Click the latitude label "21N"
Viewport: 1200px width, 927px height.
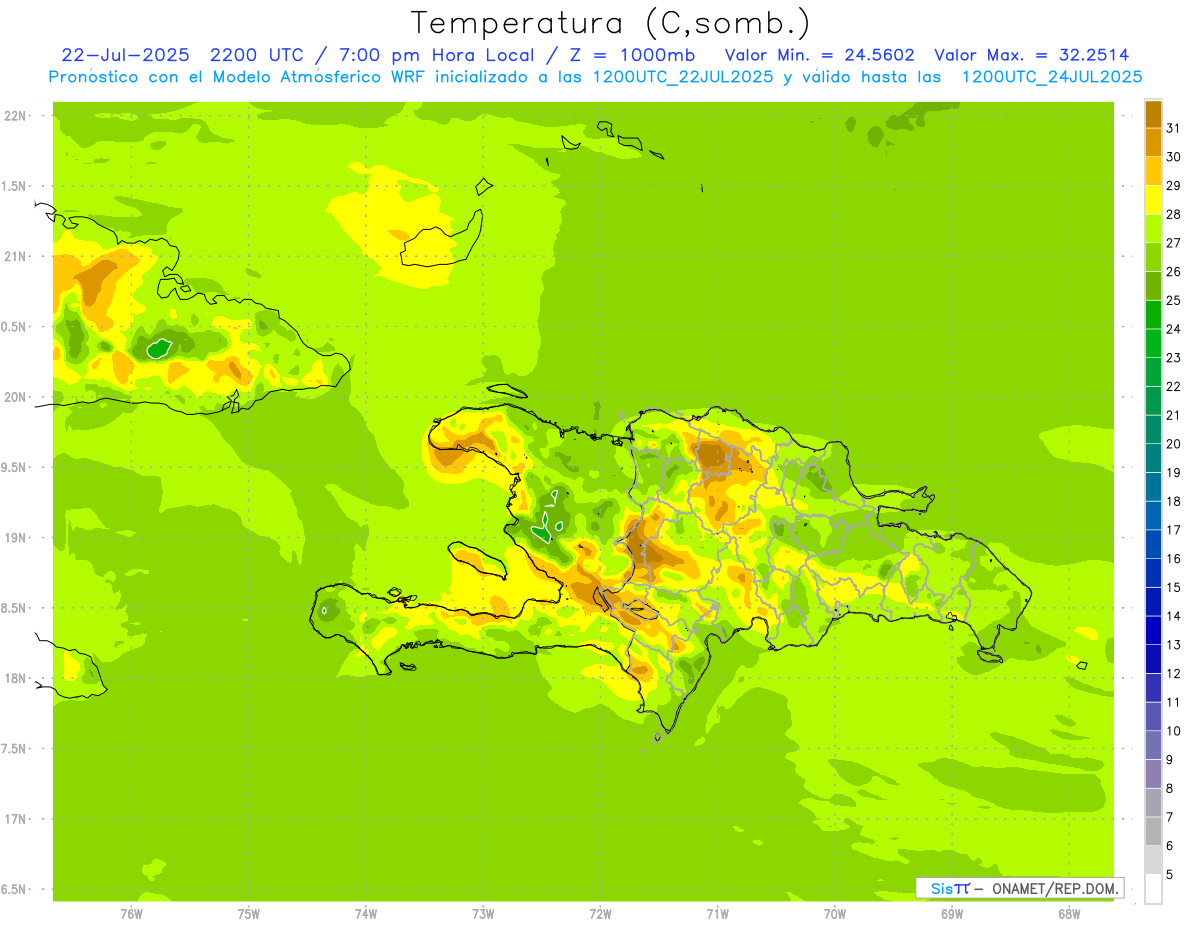[x=15, y=257]
